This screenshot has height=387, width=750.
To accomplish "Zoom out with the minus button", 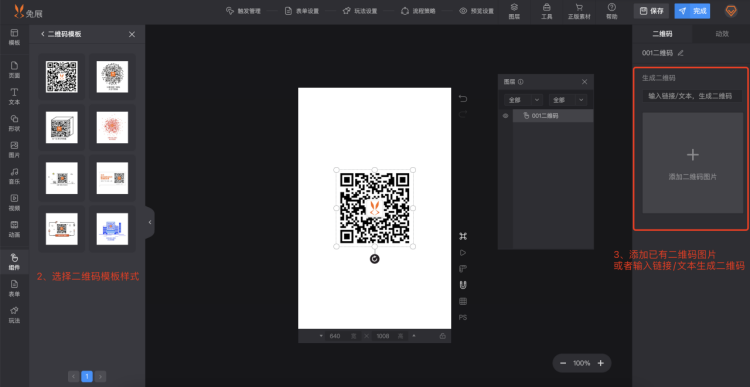I will pyautogui.click(x=563, y=363).
